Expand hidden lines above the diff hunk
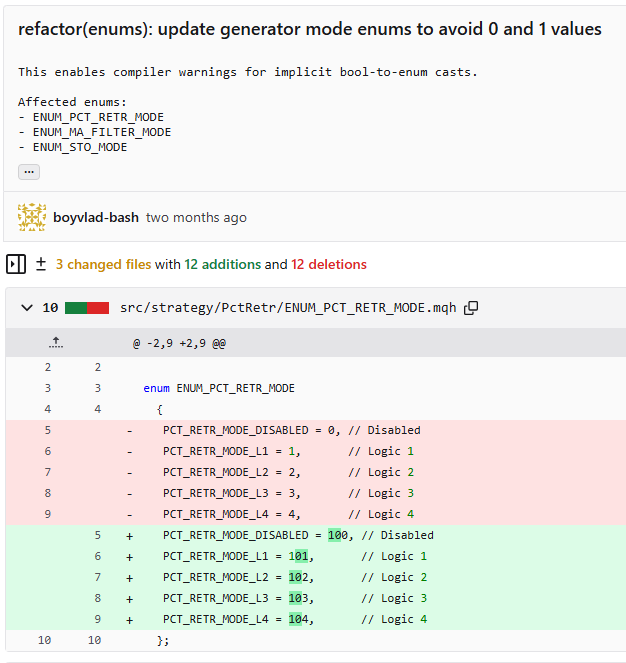This screenshot has width=626, height=663. click(x=56, y=343)
